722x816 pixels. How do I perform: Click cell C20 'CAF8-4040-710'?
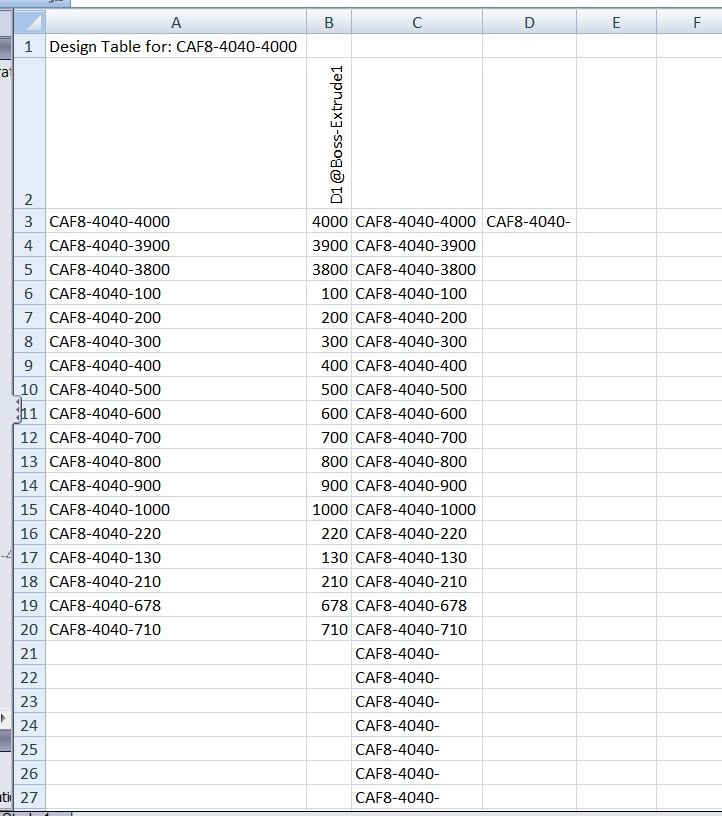click(x=417, y=629)
